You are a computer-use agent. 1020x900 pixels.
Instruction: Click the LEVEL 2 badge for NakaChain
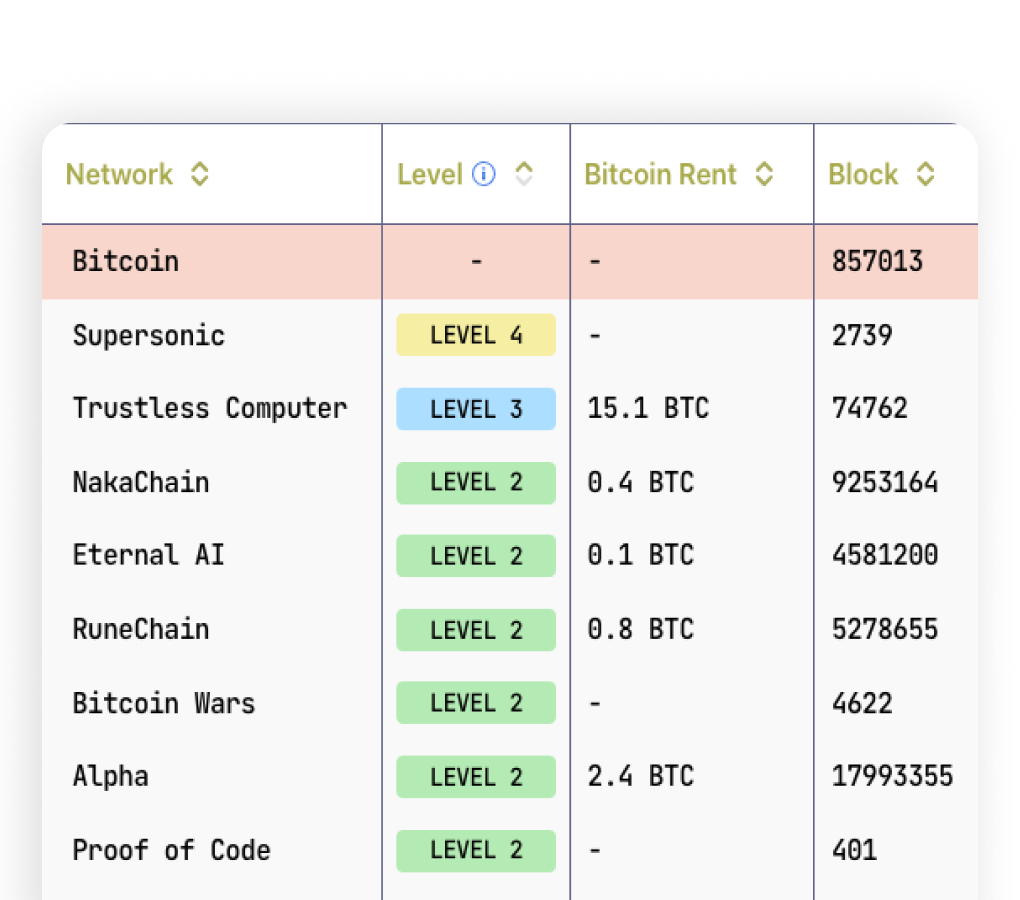[476, 482]
